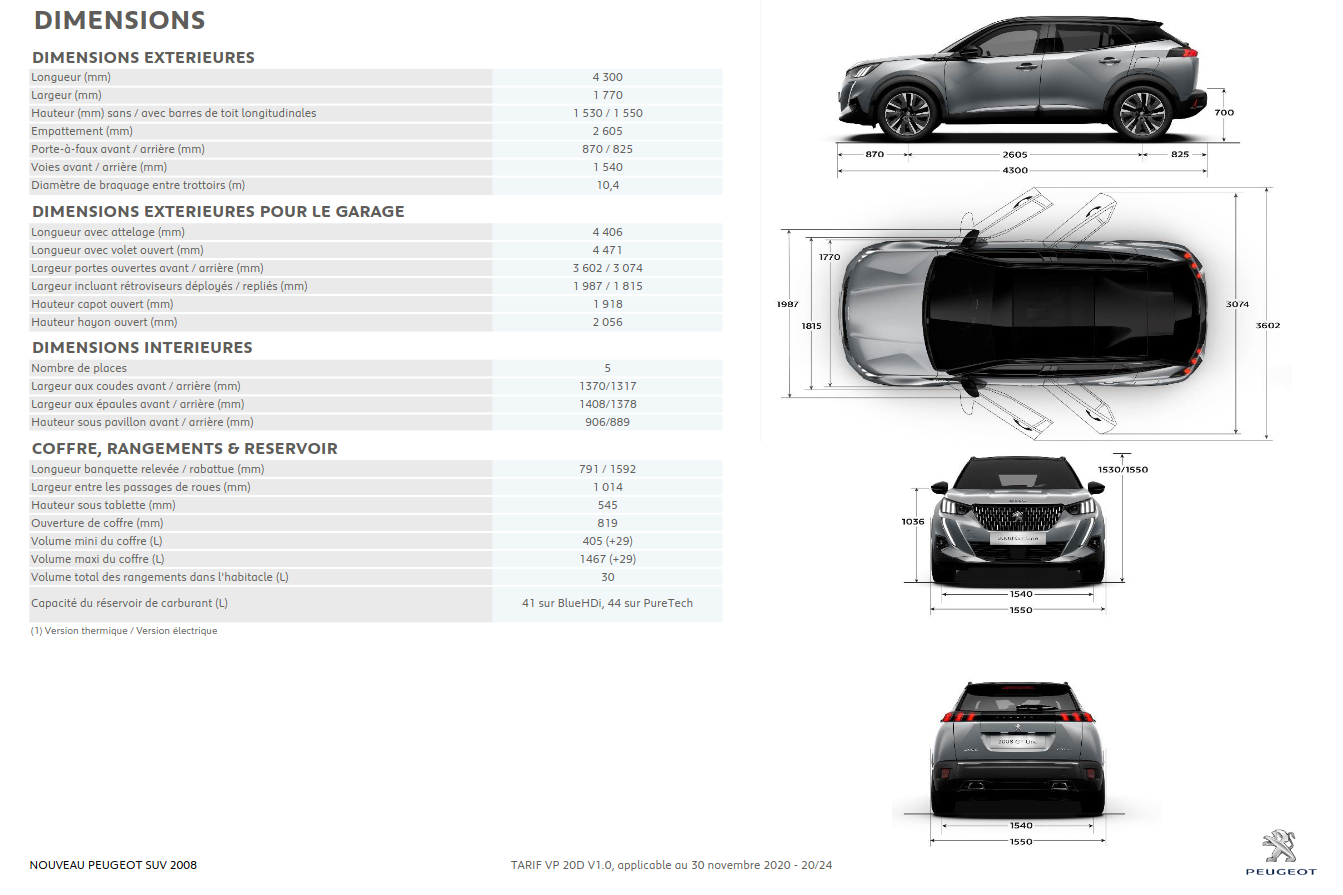Click the Hauteur capot ouvert label

(x=102, y=304)
